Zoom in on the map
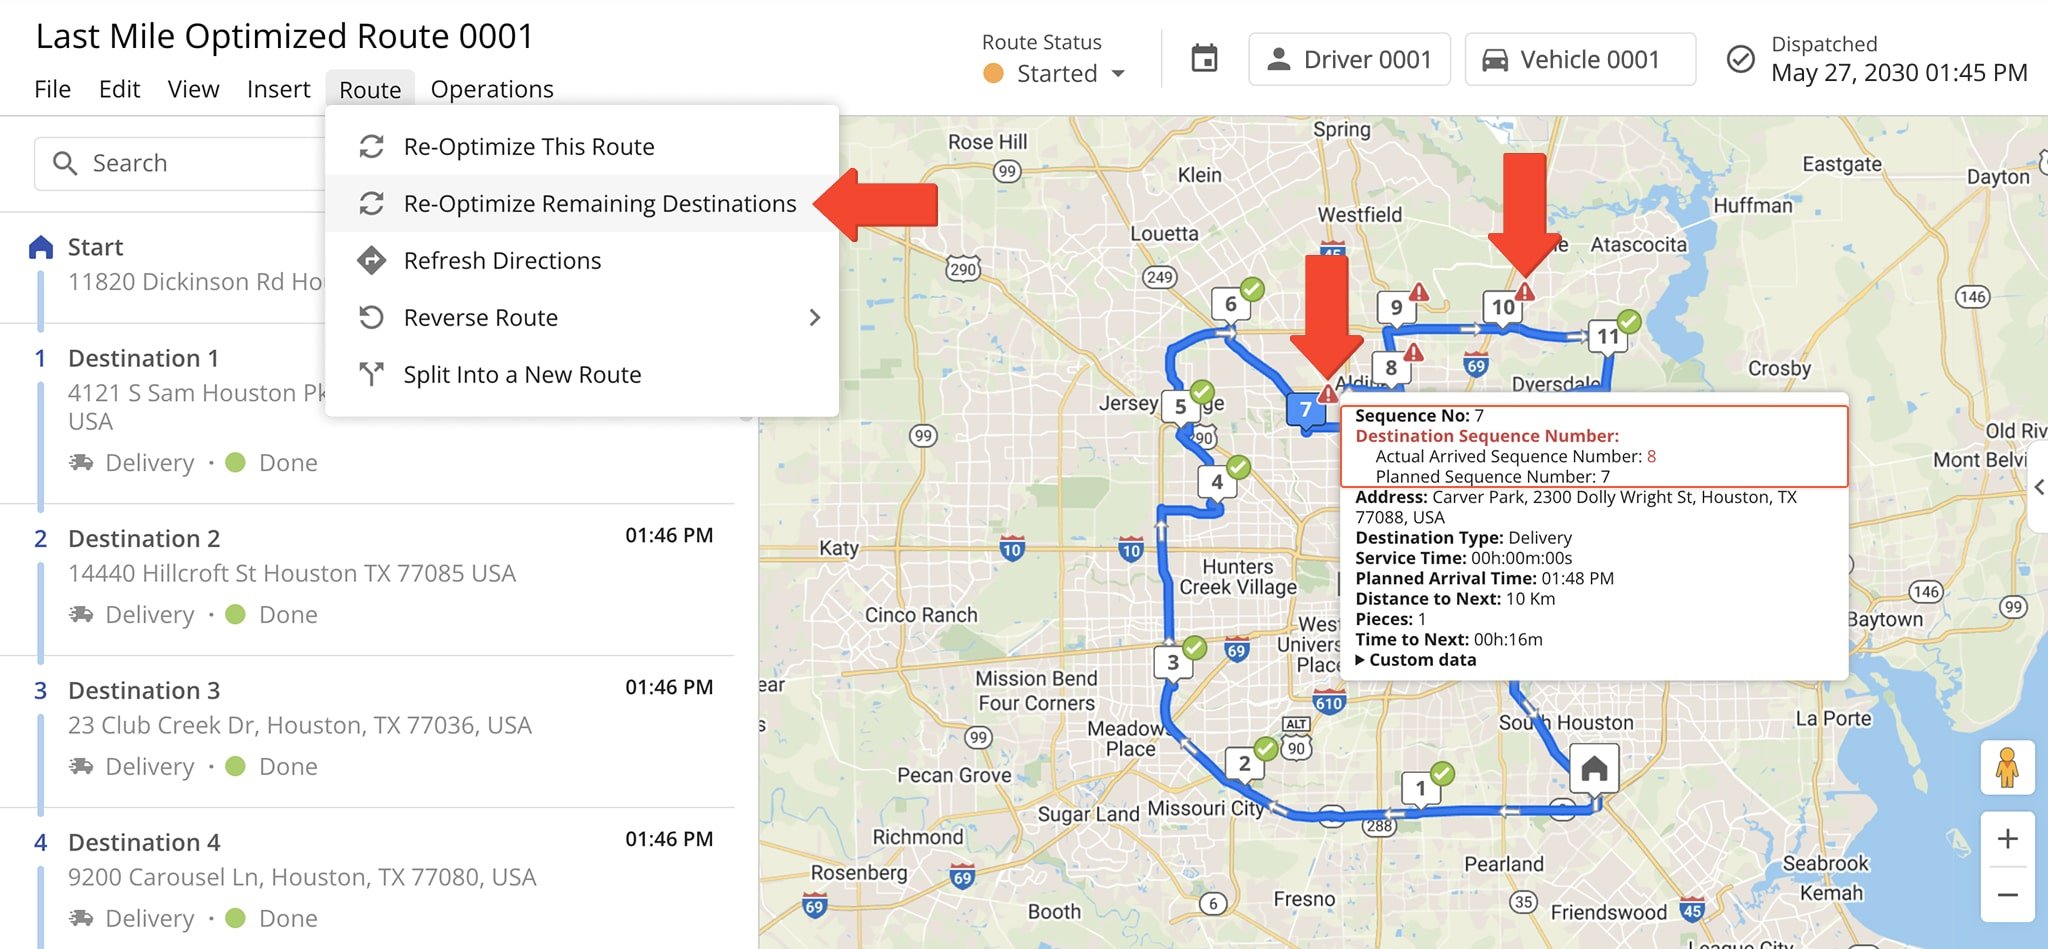 click(x=2007, y=839)
